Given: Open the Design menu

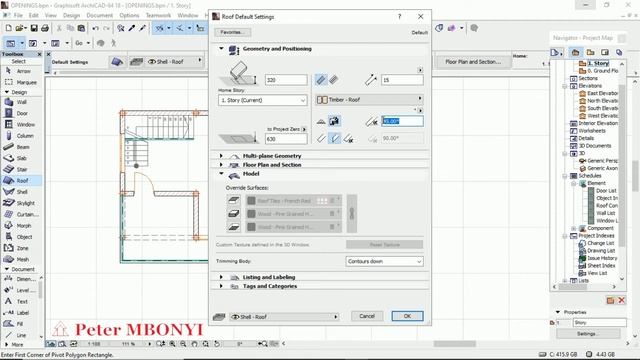Looking at the screenshot, I should 71,15.
